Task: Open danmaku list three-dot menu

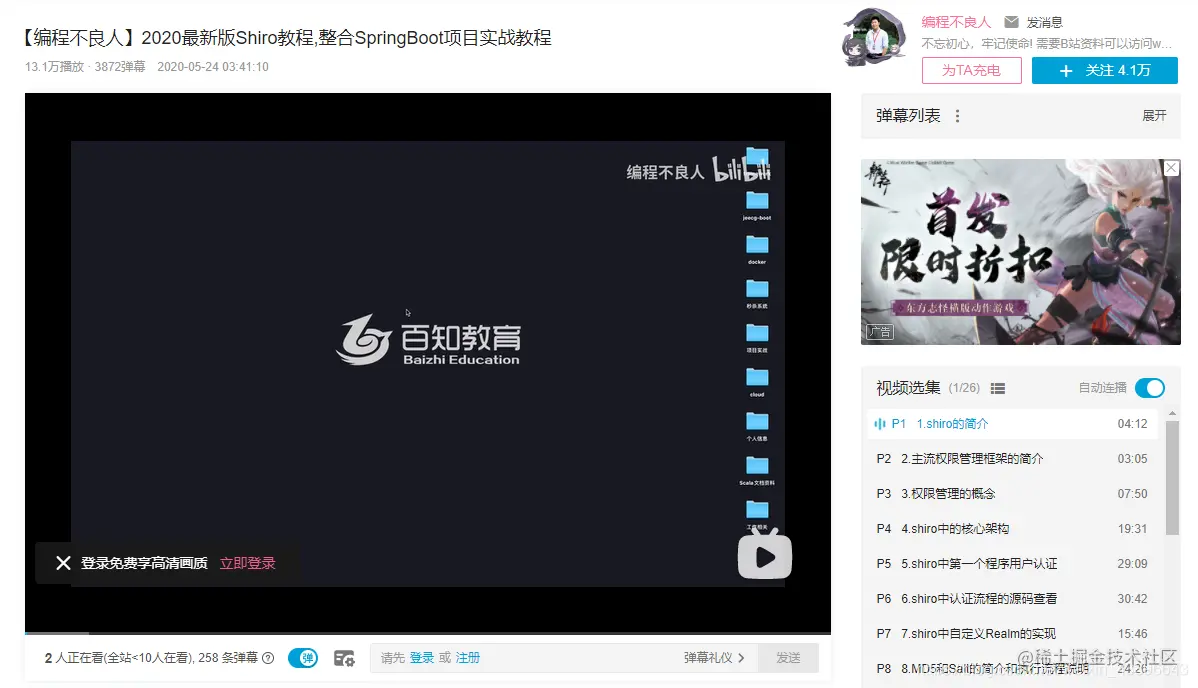Action: (957, 115)
